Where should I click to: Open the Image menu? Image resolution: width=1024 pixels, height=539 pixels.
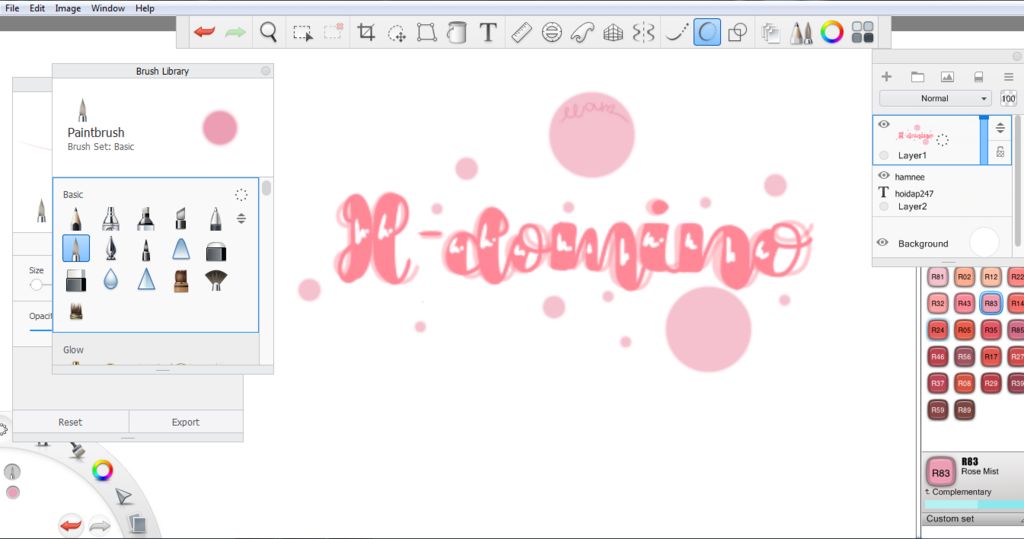coord(68,8)
